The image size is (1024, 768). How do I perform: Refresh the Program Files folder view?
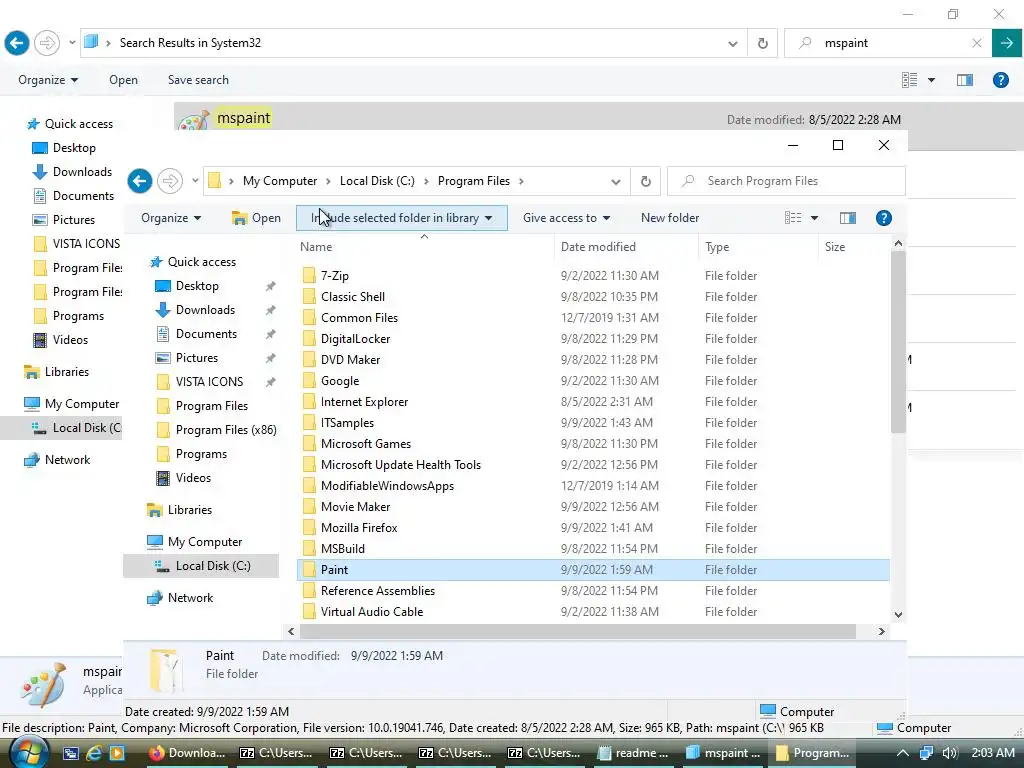(x=645, y=181)
